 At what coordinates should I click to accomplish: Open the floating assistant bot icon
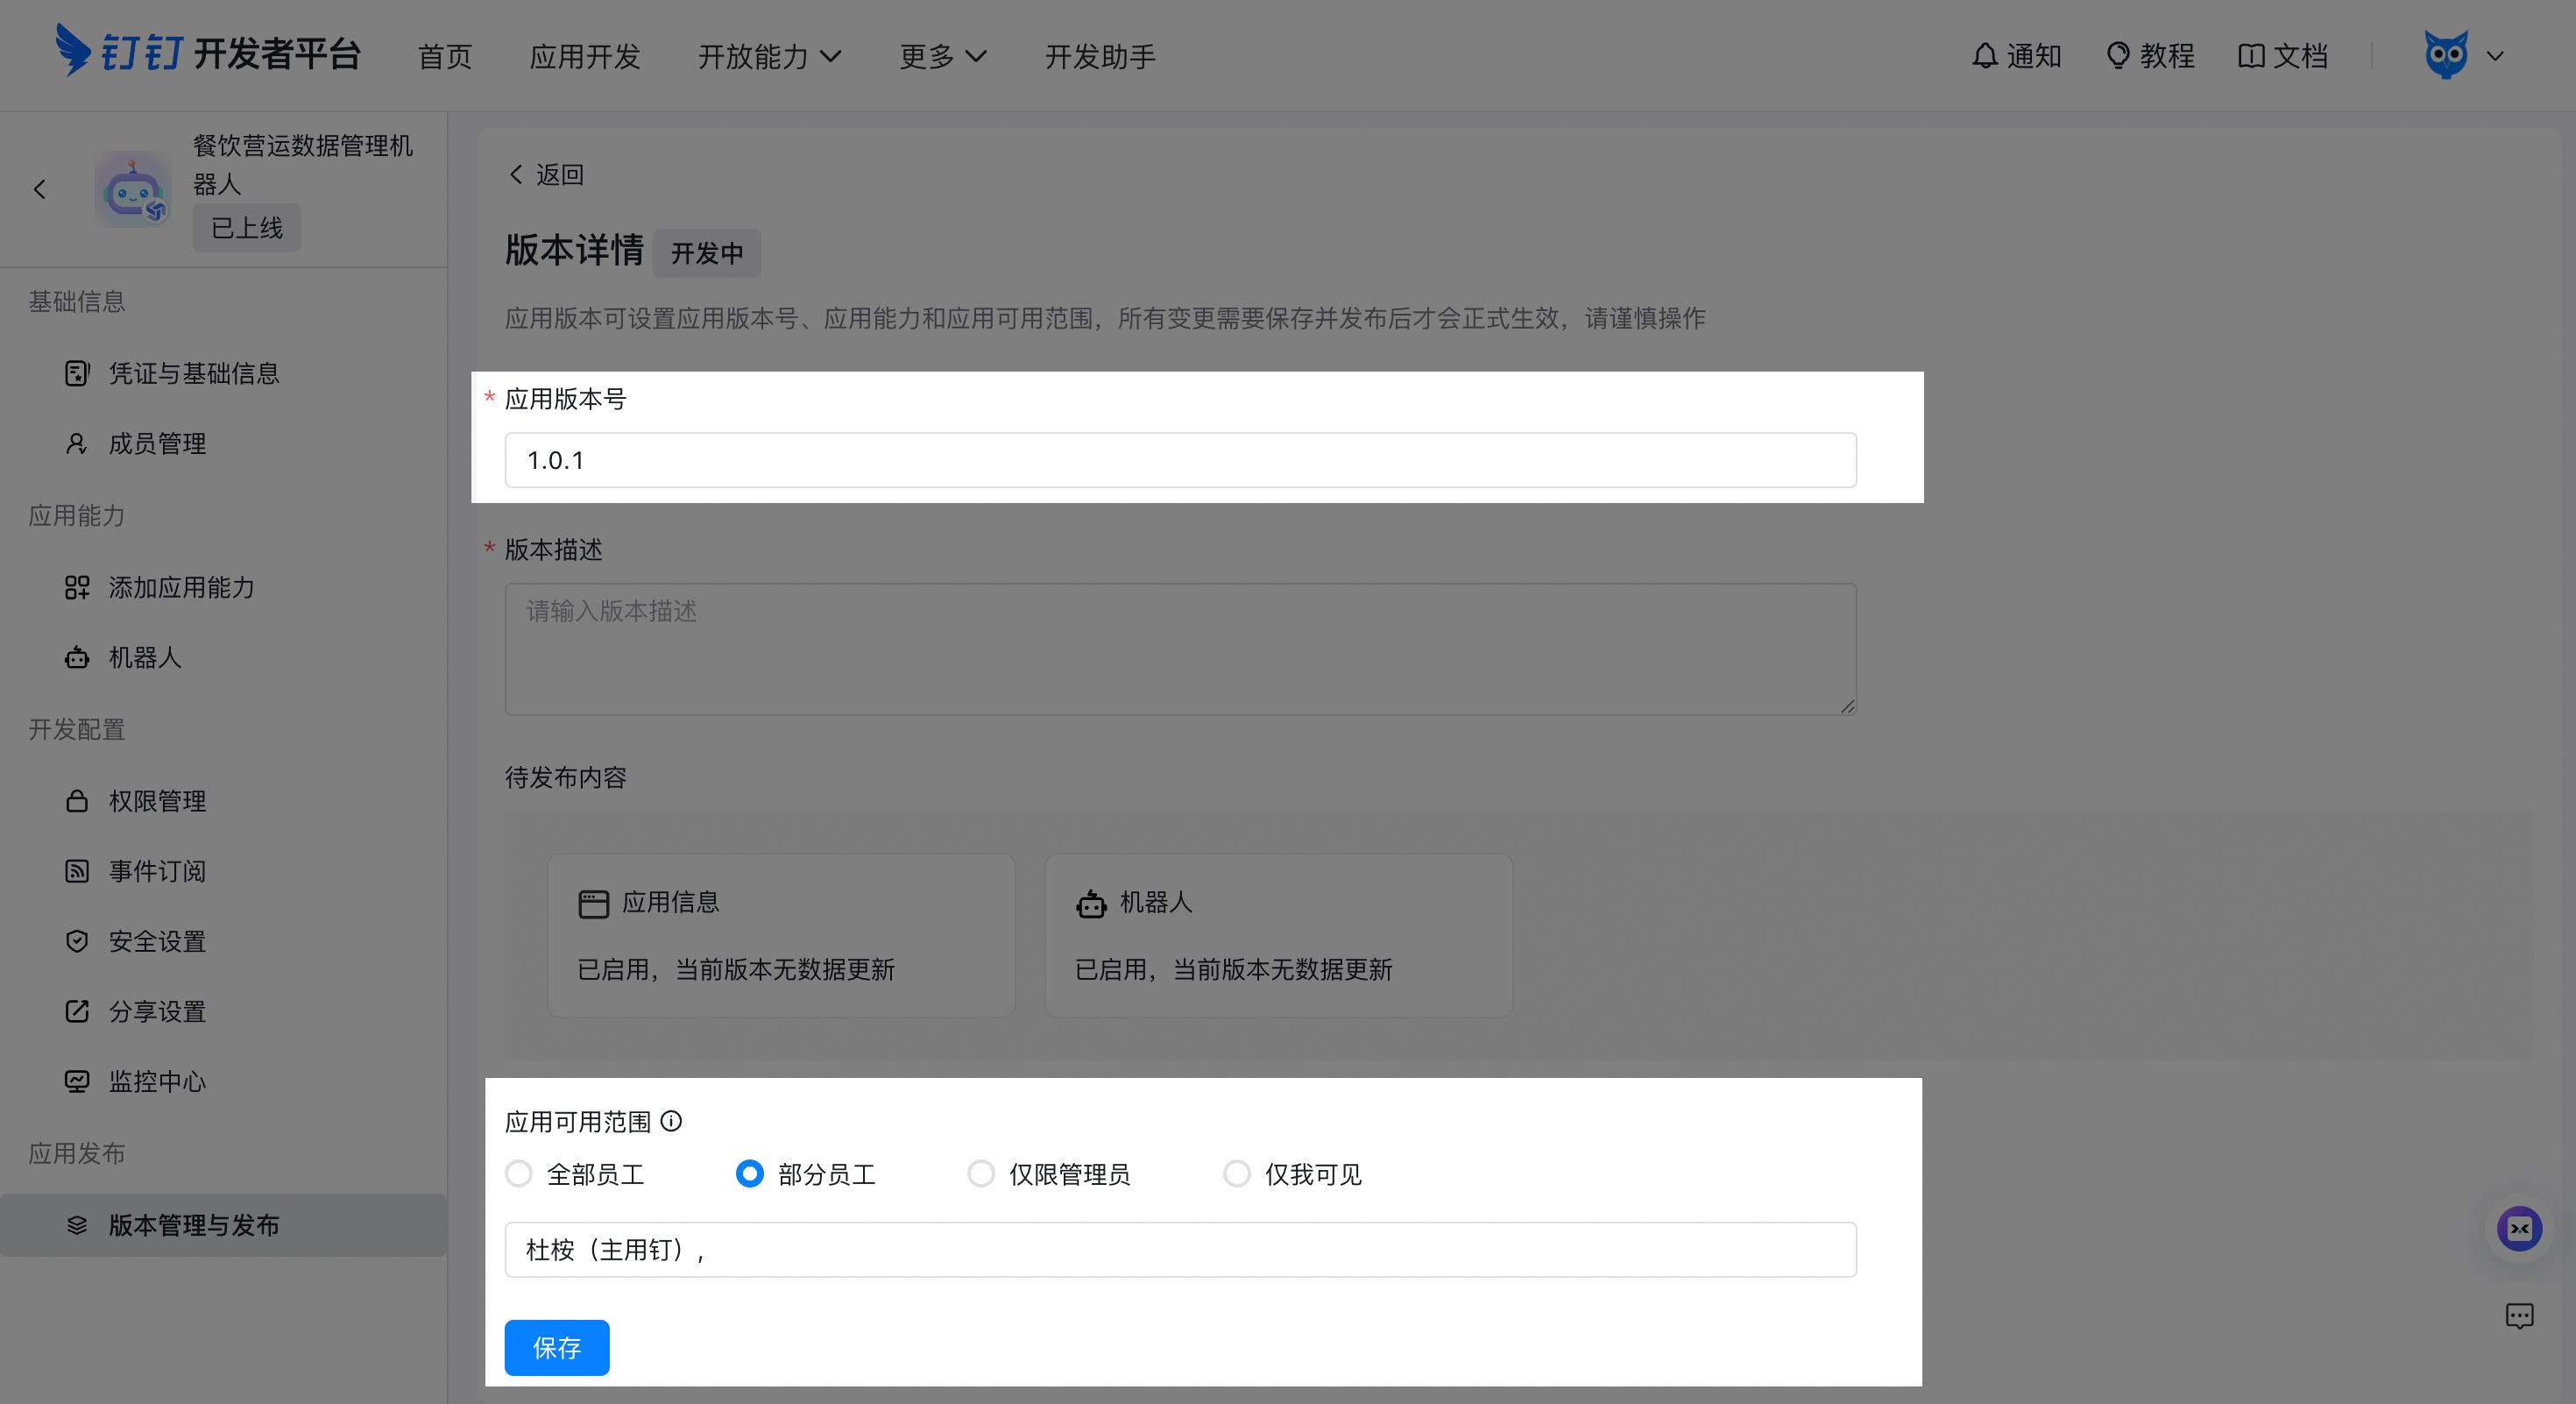point(2519,1229)
